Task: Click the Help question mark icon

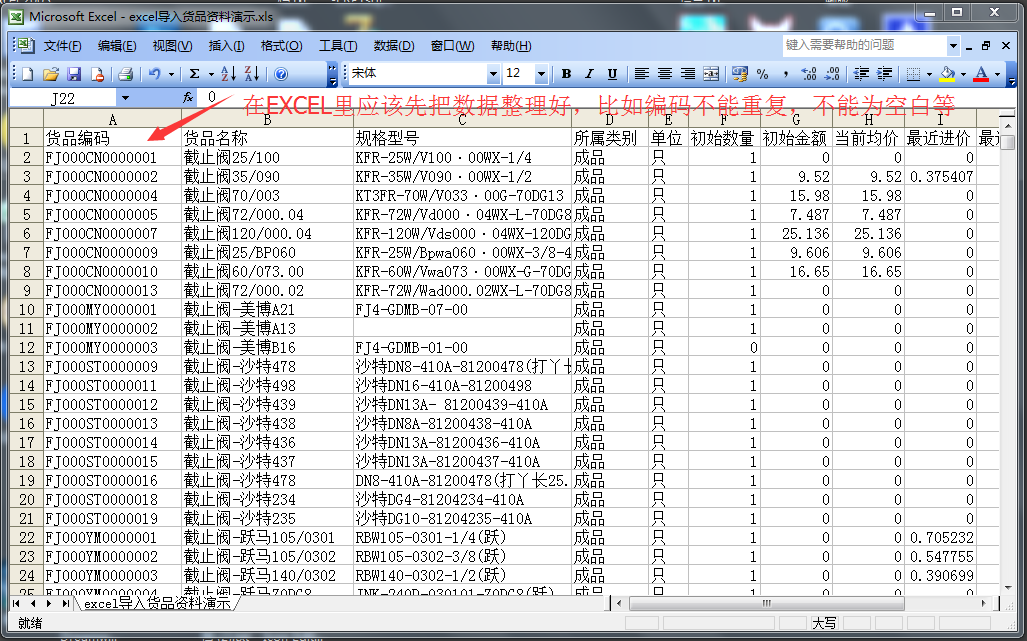Action: click(281, 74)
